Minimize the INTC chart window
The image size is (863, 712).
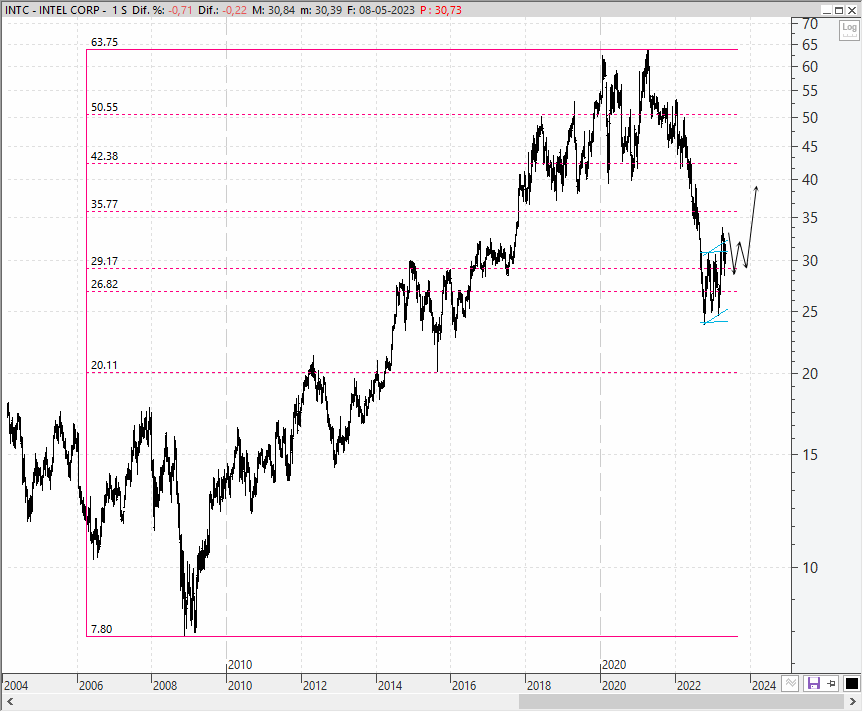pyautogui.click(x=827, y=10)
